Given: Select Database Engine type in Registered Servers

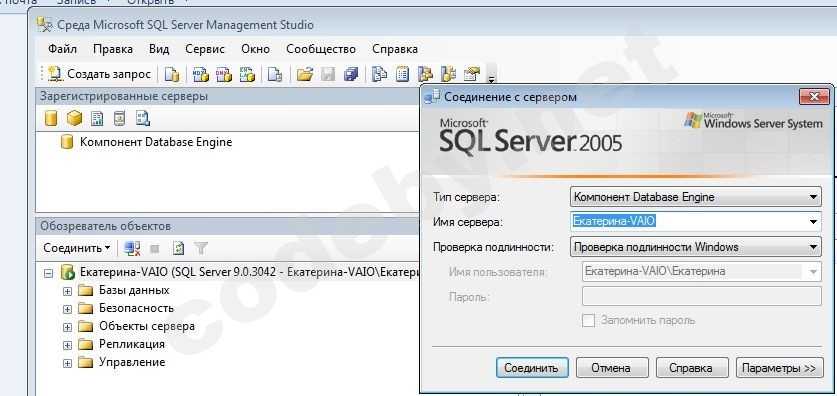Looking at the screenshot, I should click(x=51, y=118).
